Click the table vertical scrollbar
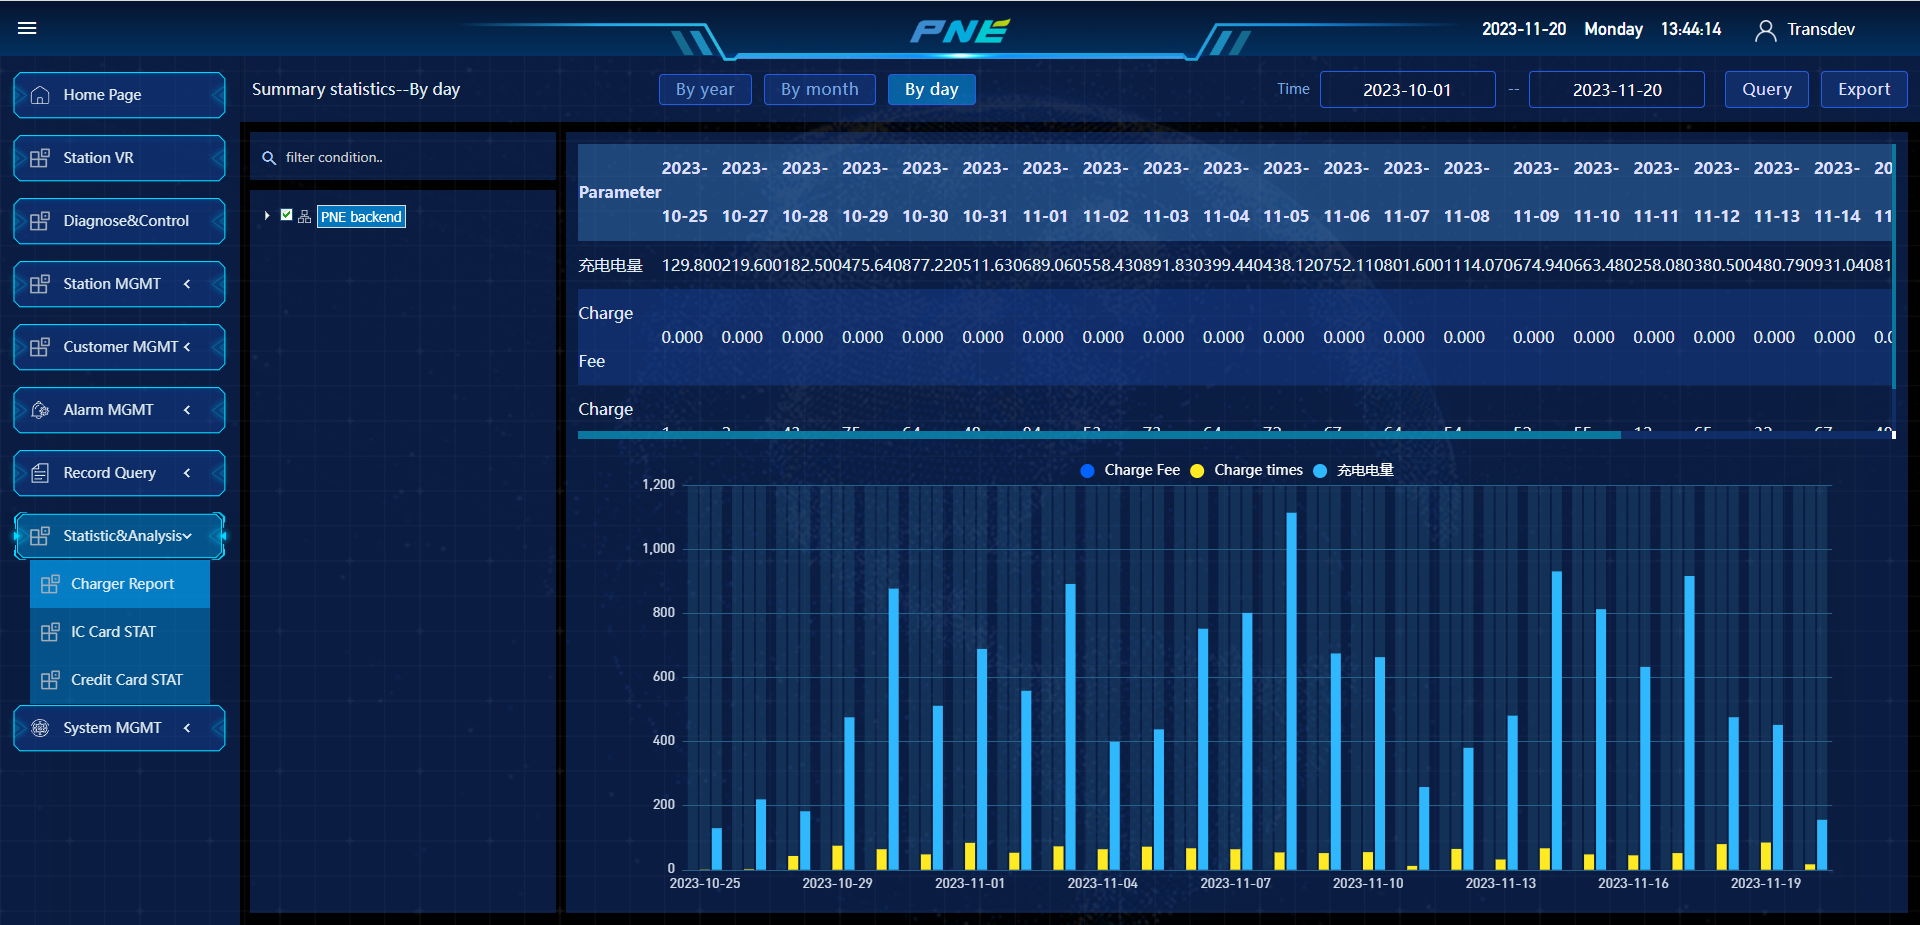 coord(1894,266)
